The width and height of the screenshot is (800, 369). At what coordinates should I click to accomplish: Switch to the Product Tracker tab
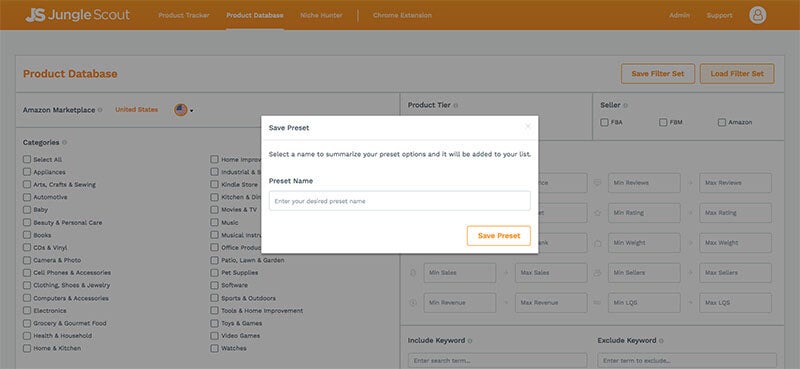[184, 15]
